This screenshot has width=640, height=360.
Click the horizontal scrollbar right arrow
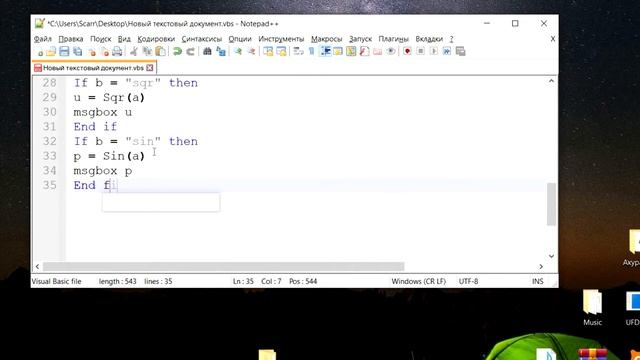(541, 267)
